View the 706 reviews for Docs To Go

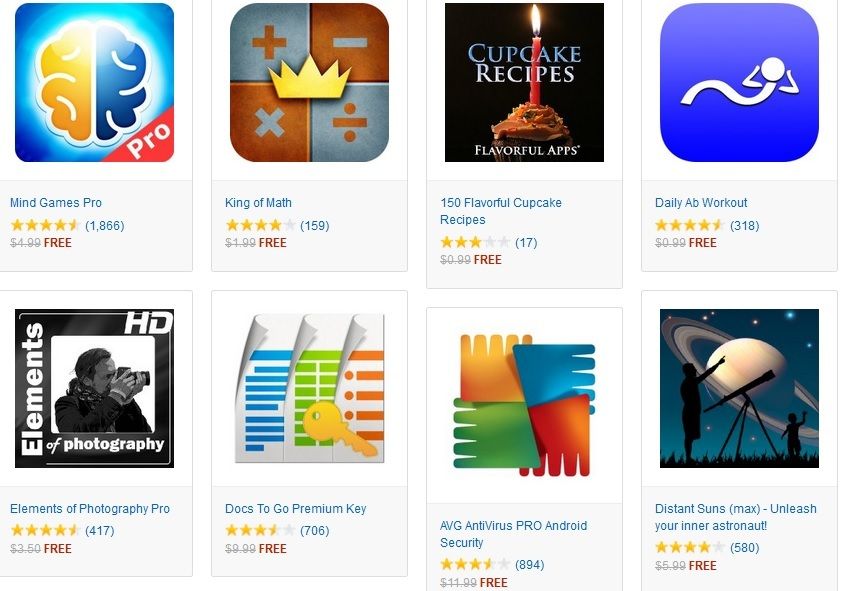[315, 531]
